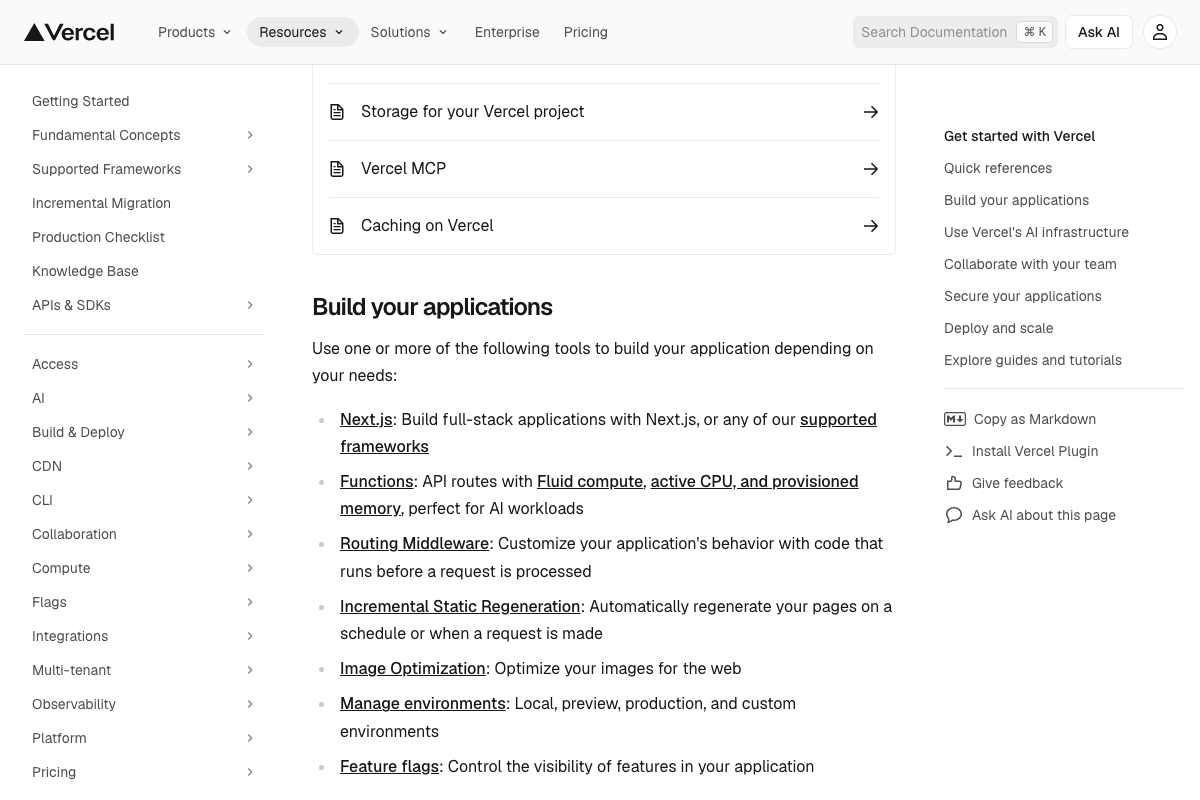
Task: Open the Solutions menu
Action: [x=409, y=32]
